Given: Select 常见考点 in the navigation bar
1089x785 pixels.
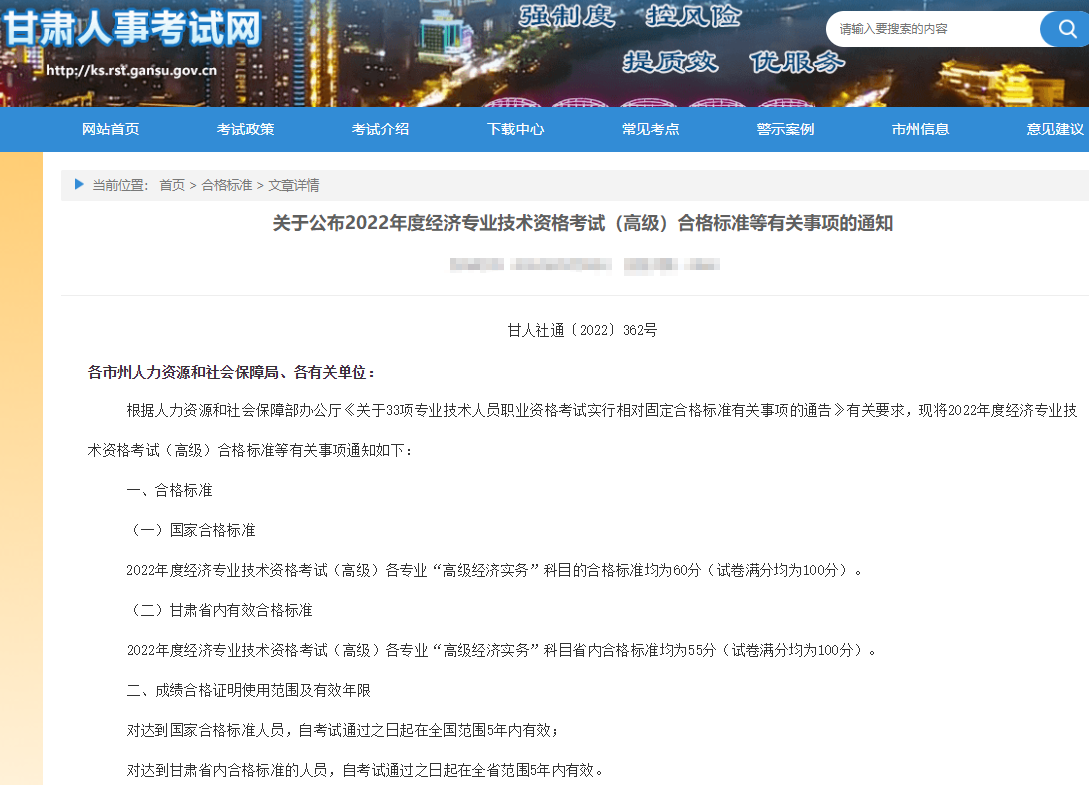Looking at the screenshot, I should 650,129.
